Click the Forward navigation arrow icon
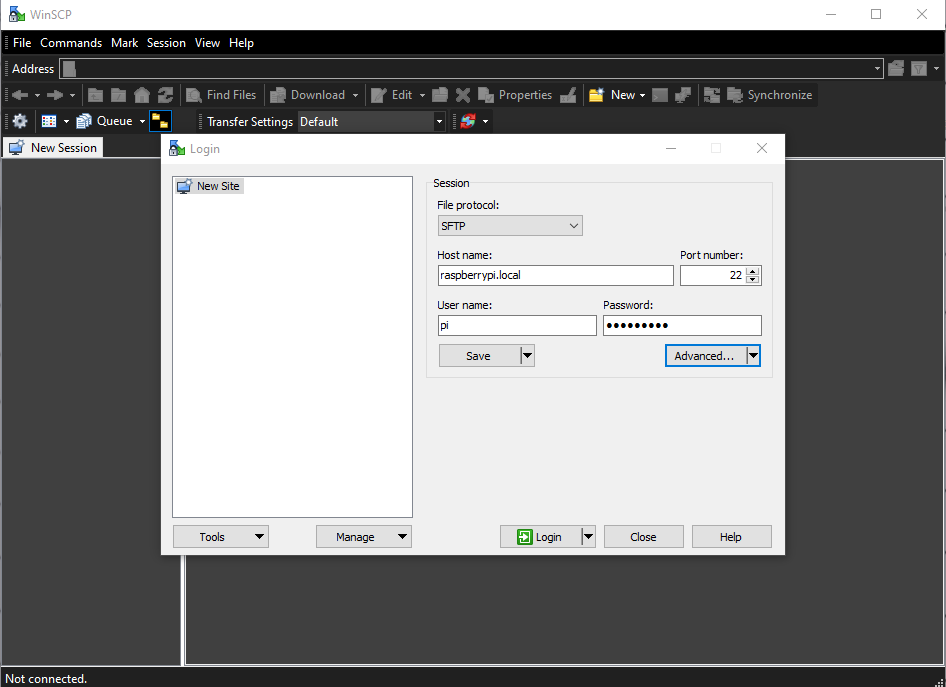Screen dimensions: 946x687 point(55,95)
